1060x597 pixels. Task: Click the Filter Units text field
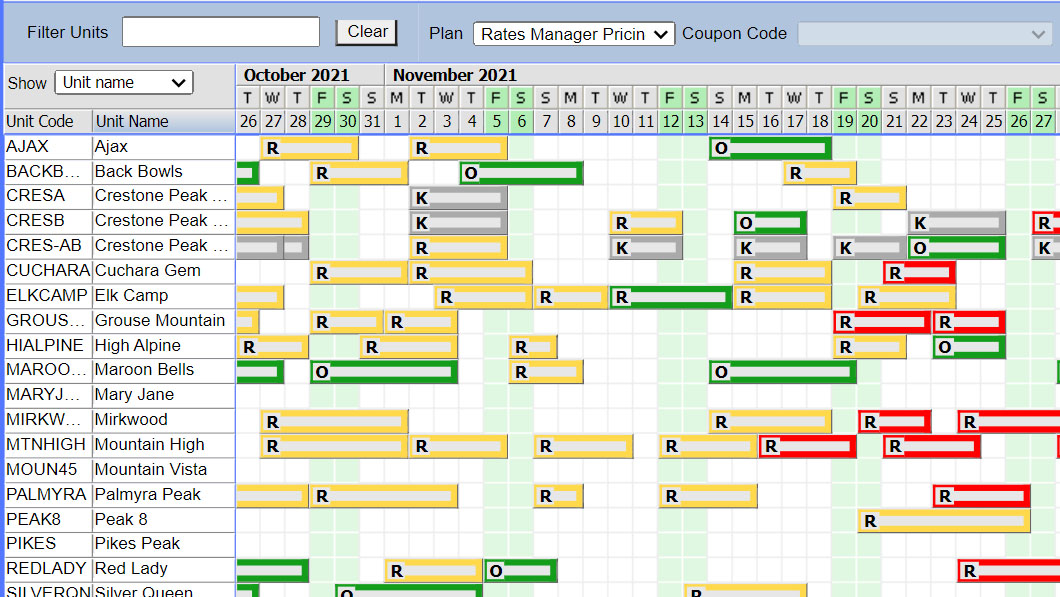click(221, 32)
